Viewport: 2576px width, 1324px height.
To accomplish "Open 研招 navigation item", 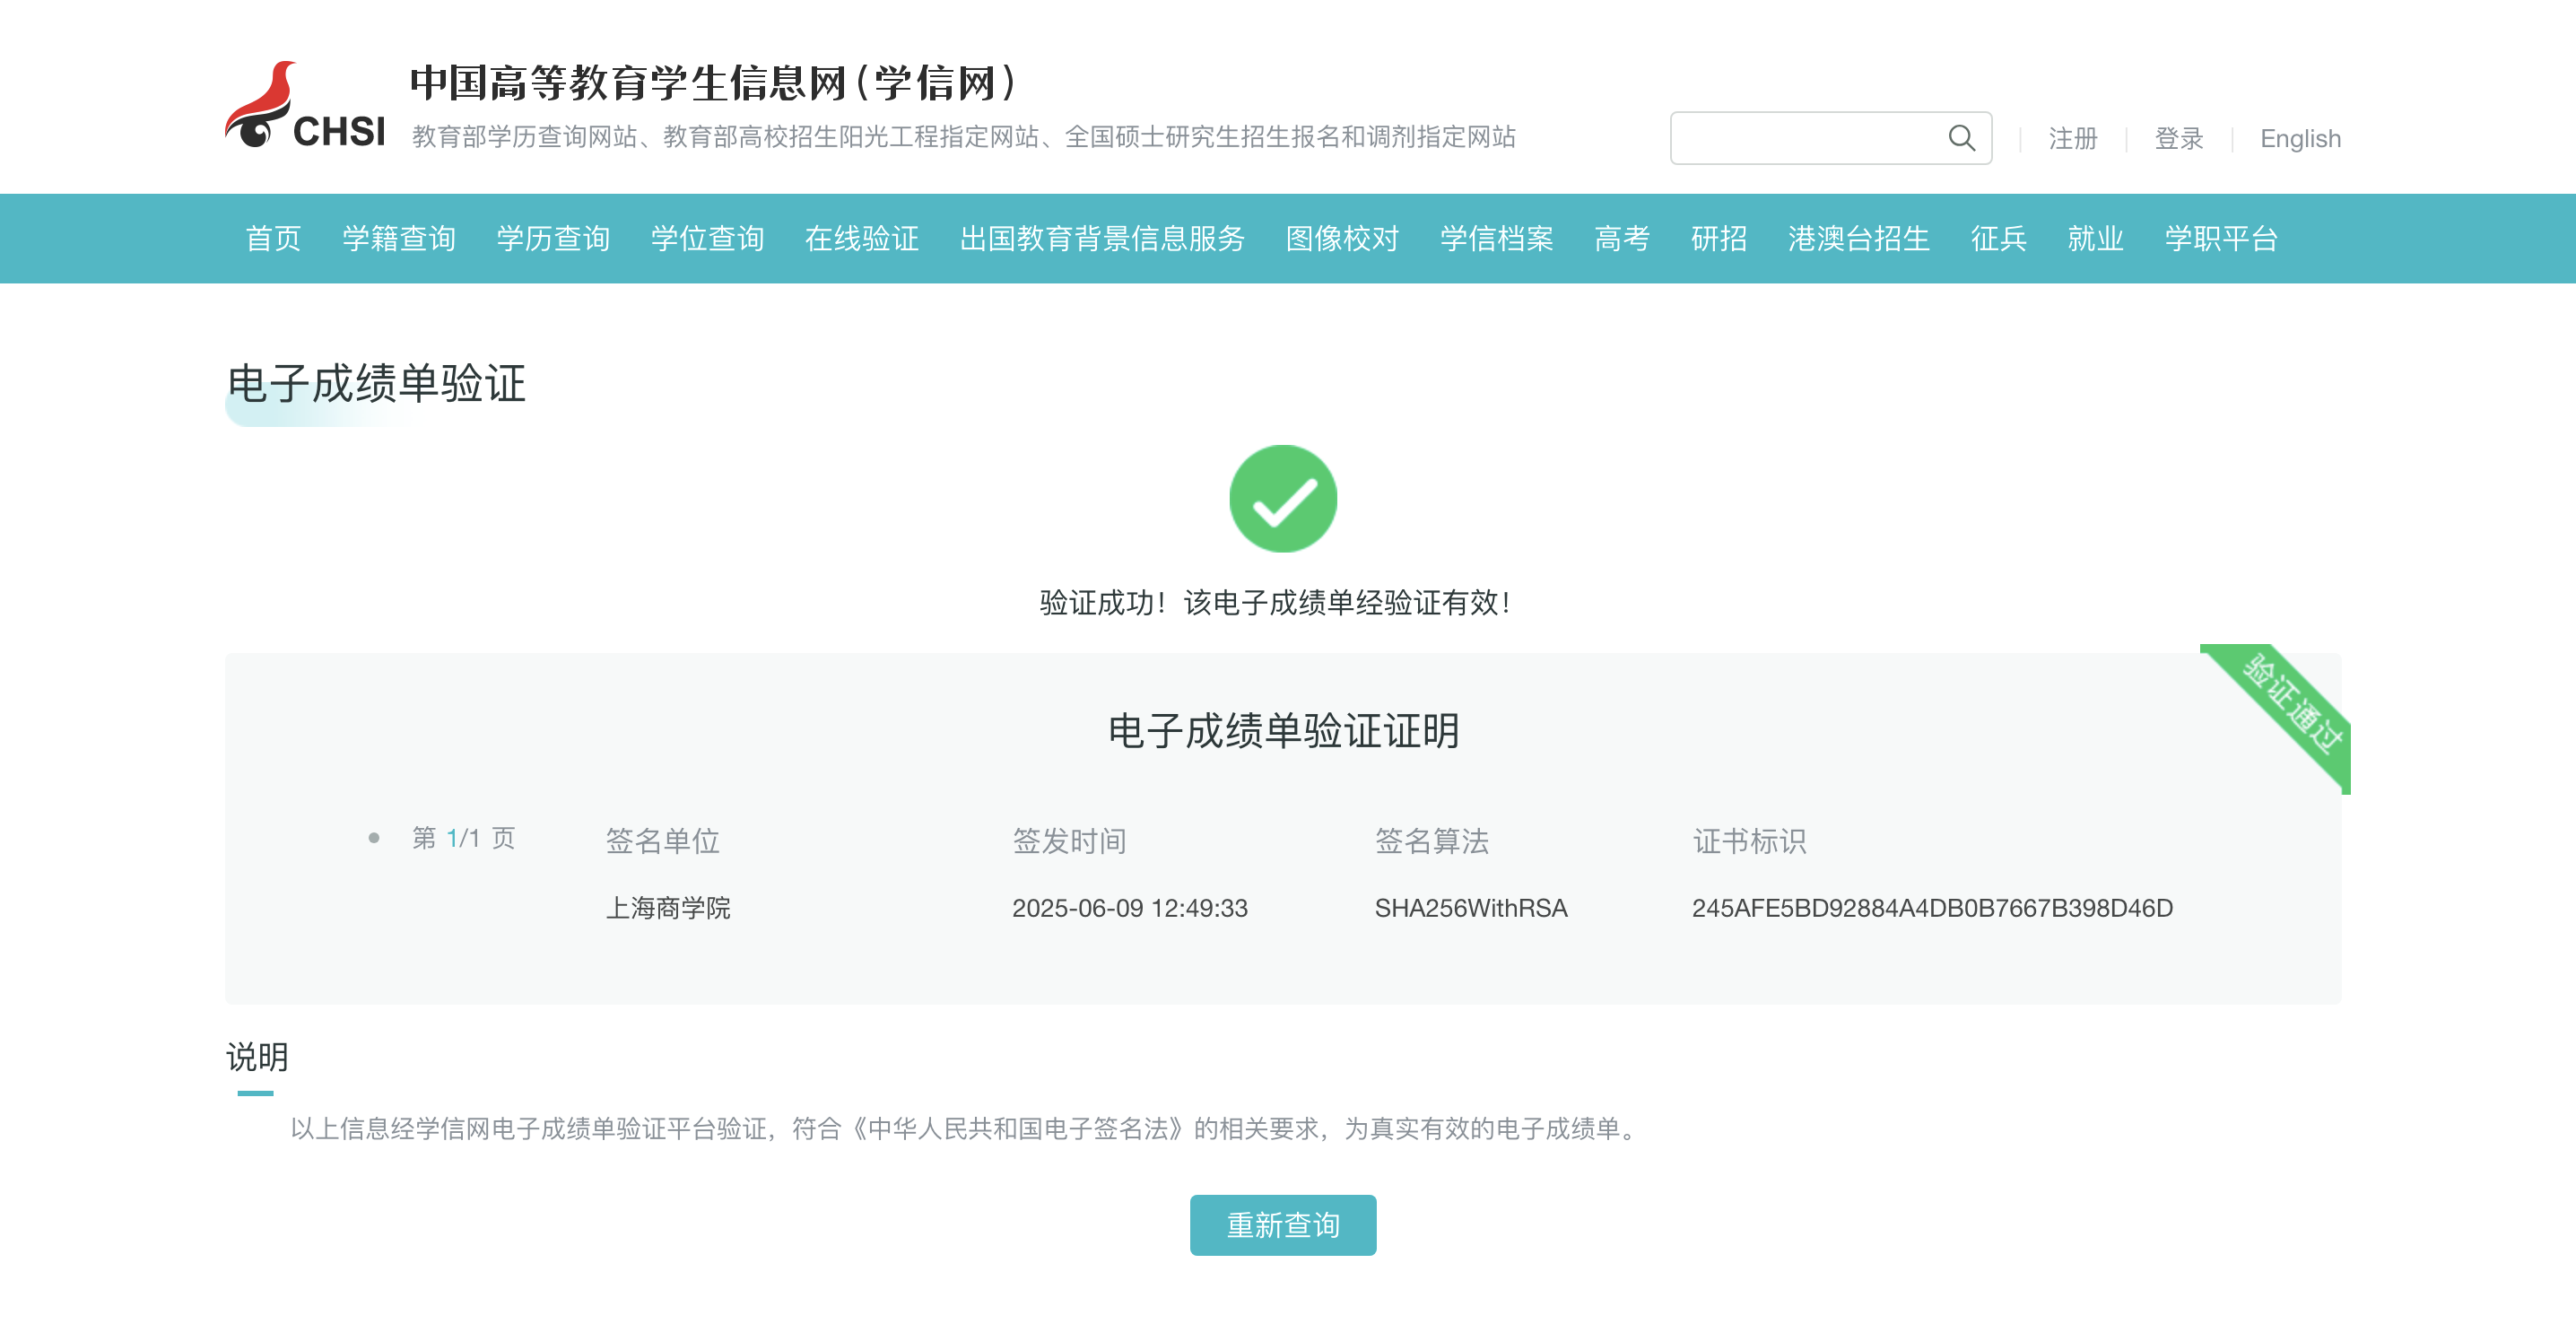I will 1718,238.
